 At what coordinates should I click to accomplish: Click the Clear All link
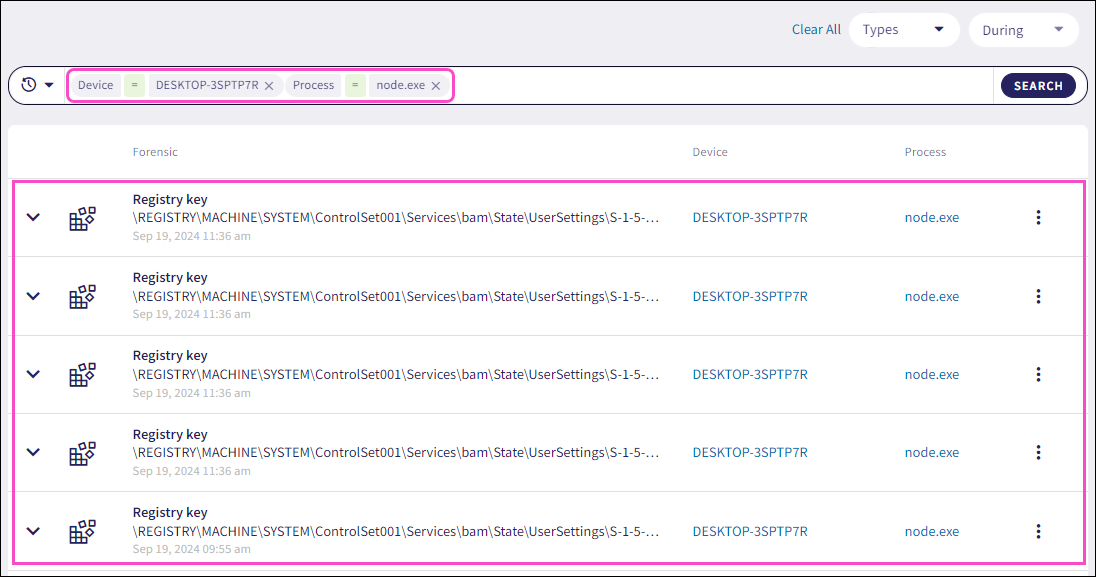[x=816, y=30]
